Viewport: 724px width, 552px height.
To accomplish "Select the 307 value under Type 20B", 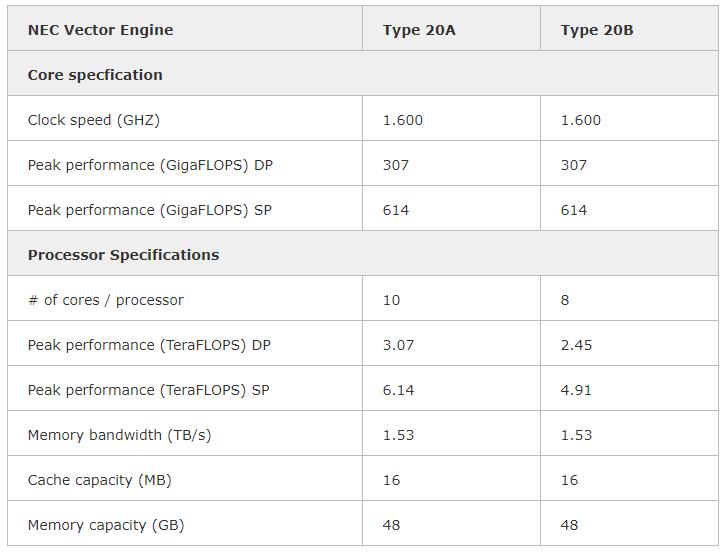I will (x=573, y=165).
